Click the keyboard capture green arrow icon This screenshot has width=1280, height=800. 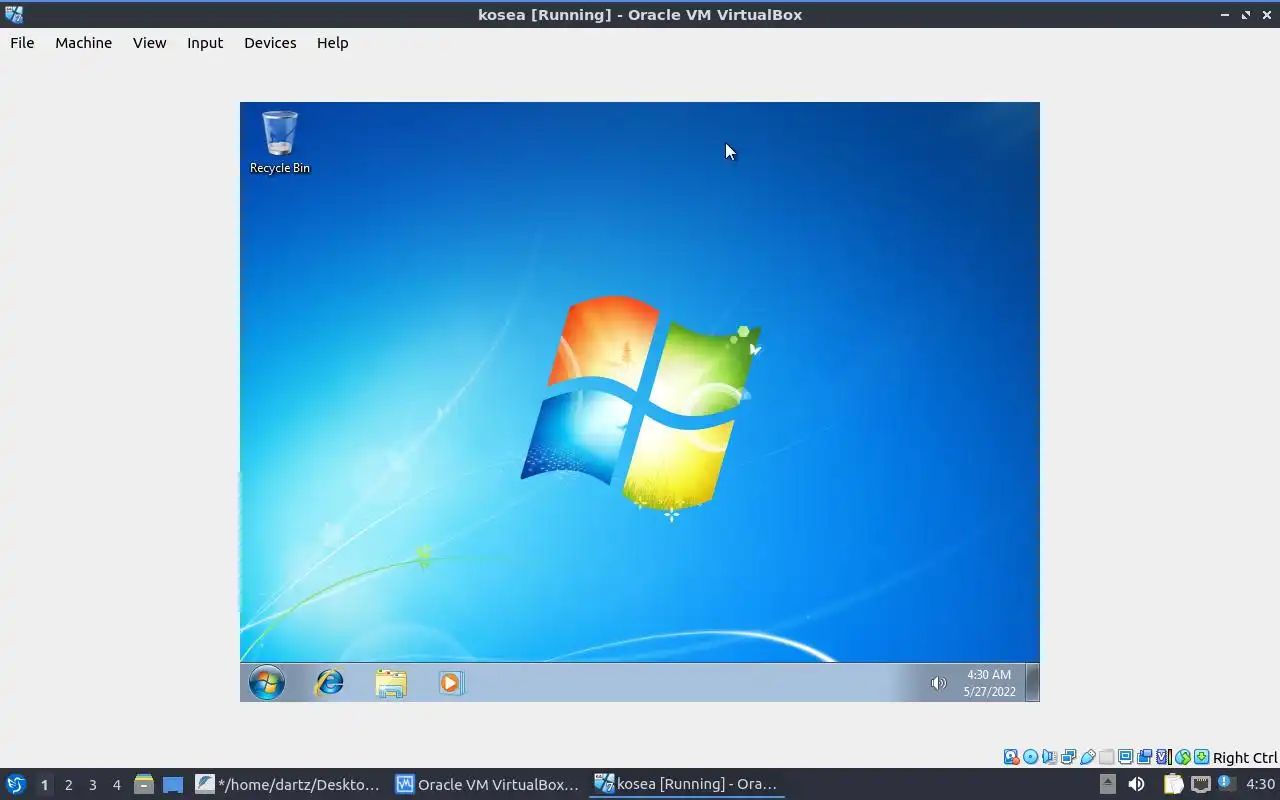pyautogui.click(x=1202, y=757)
